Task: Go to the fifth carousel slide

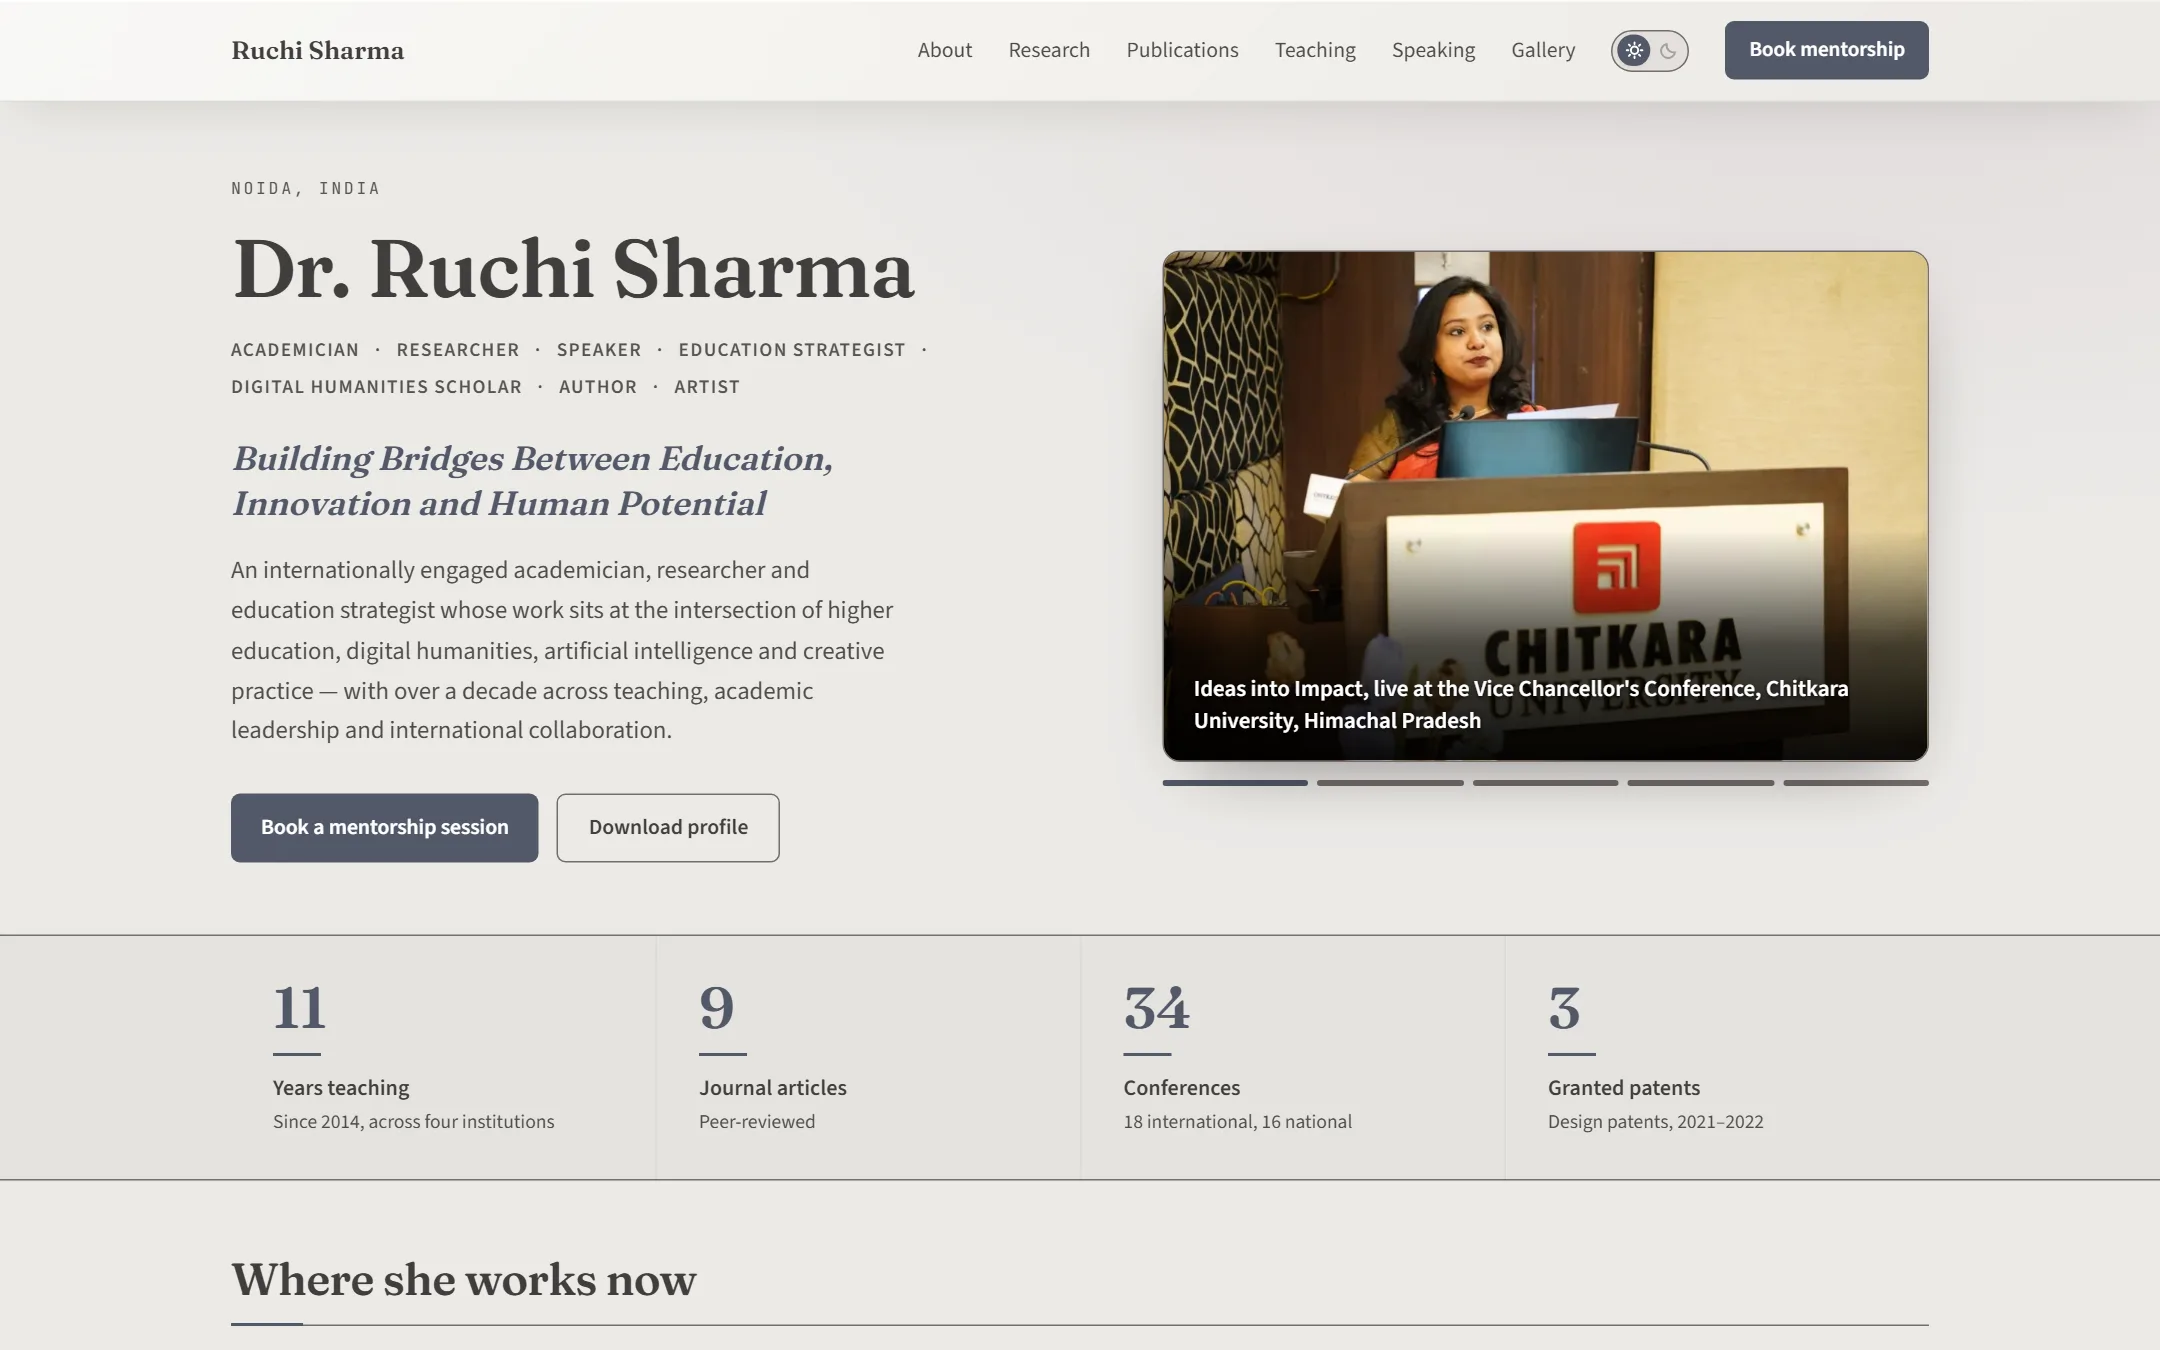Action: [x=1856, y=783]
